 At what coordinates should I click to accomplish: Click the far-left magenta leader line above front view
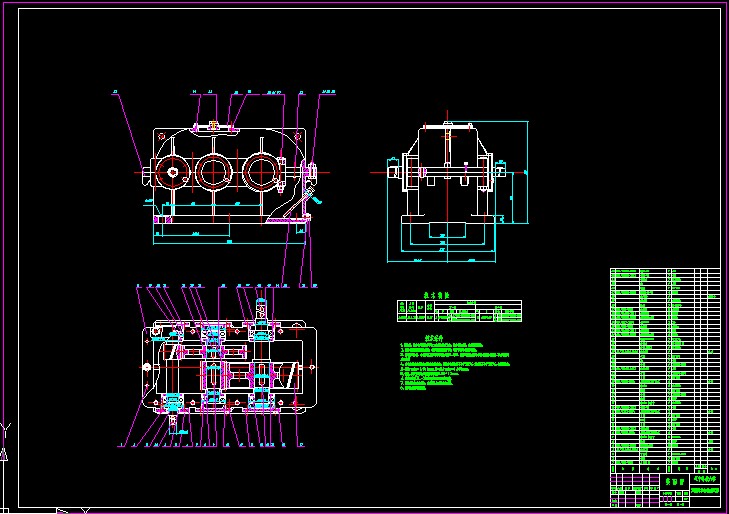click(129, 132)
